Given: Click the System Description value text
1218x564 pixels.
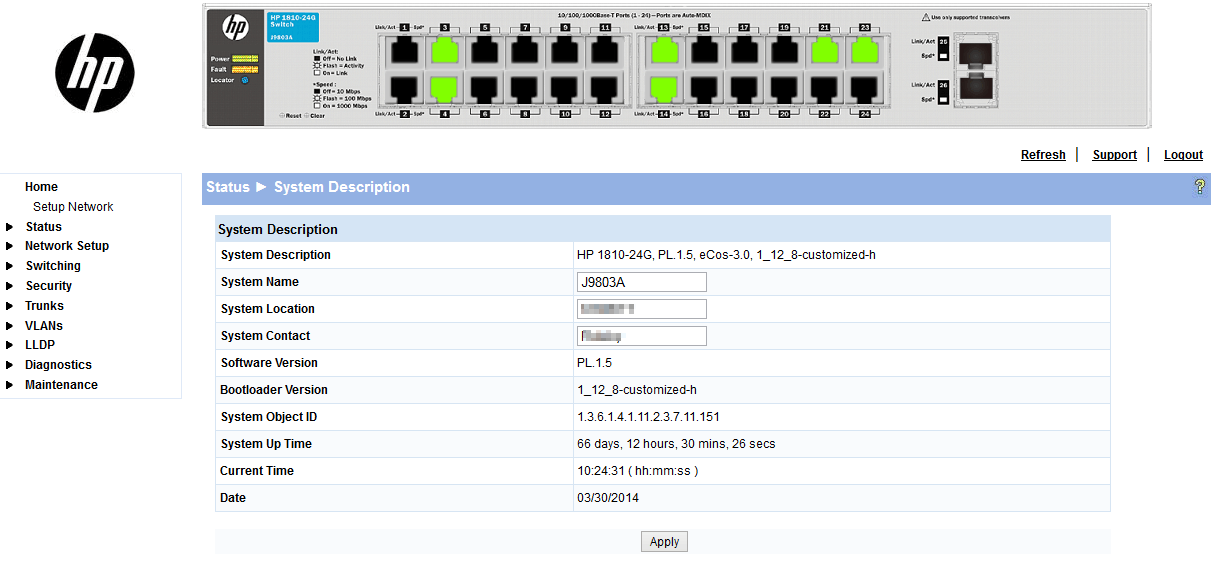Looking at the screenshot, I should click(726, 255).
